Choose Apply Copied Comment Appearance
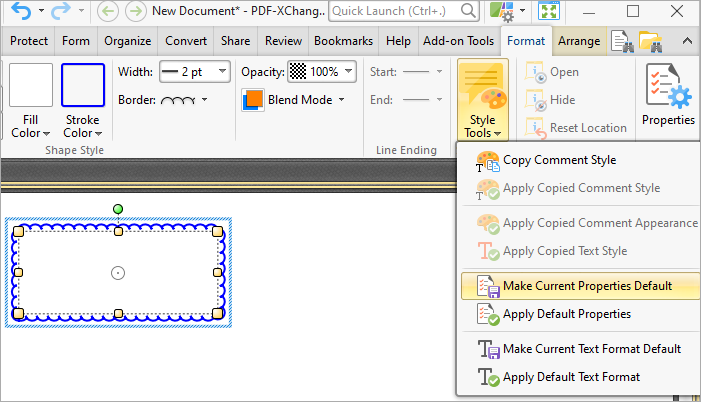Screen dimensions: 701x402 coord(580,223)
